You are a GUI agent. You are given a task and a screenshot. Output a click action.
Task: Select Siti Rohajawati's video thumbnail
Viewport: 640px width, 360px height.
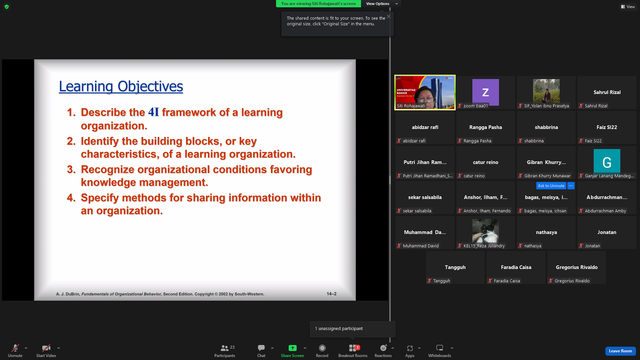[425, 92]
